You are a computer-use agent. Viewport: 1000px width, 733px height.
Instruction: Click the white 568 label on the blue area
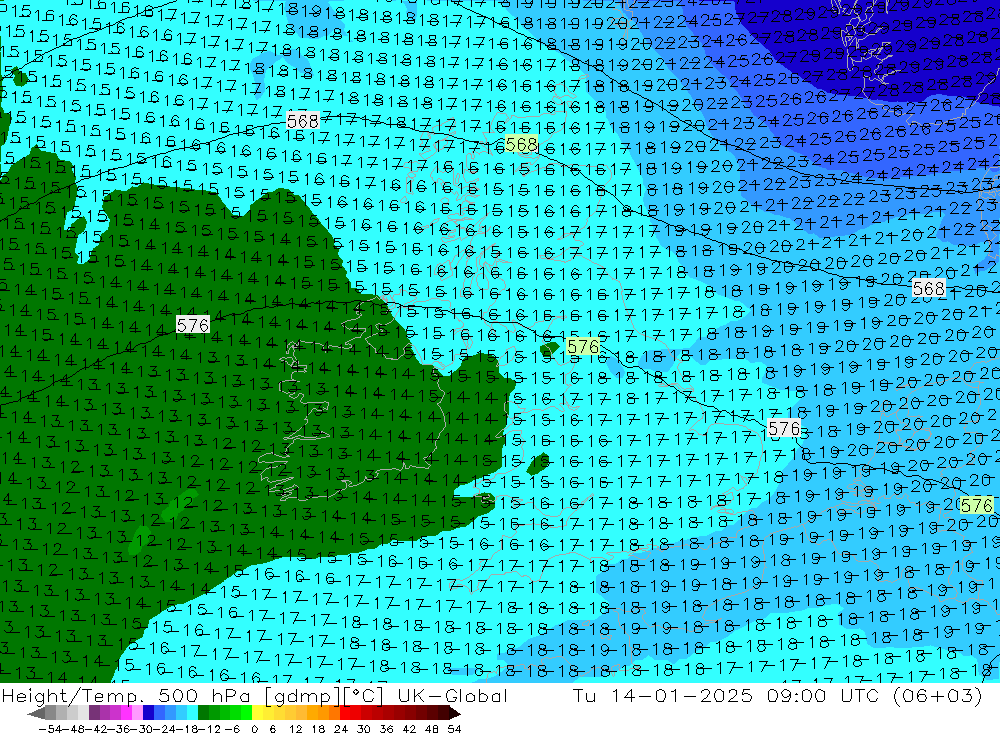pyautogui.click(x=929, y=288)
